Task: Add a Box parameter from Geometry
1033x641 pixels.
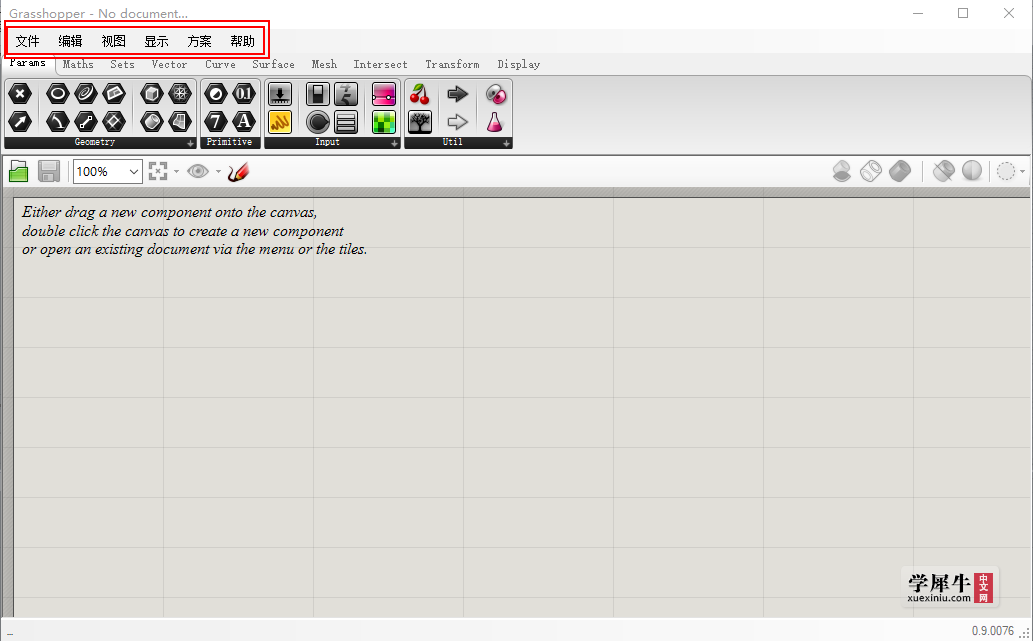Action: tap(152, 94)
